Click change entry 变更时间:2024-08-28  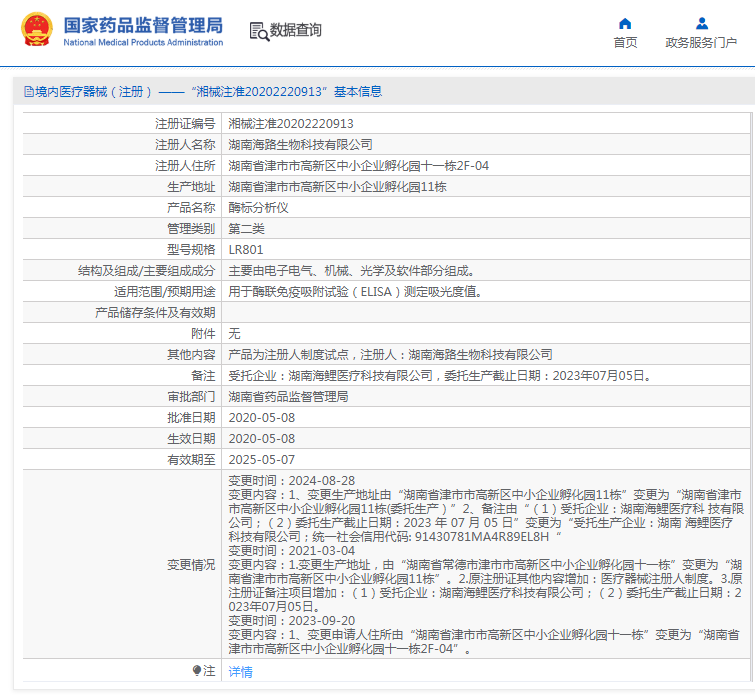pos(291,481)
